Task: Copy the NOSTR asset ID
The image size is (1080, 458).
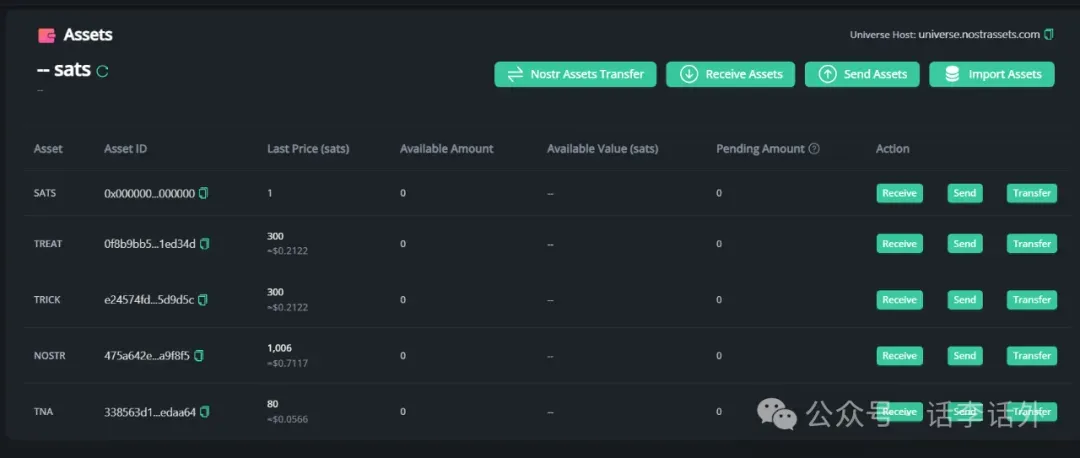Action: click(199, 355)
